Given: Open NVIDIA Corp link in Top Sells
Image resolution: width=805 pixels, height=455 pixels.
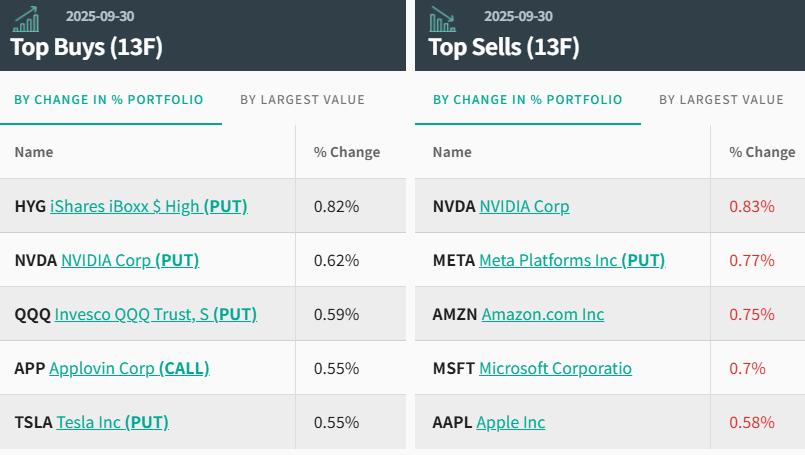Looking at the screenshot, I should [x=524, y=207].
